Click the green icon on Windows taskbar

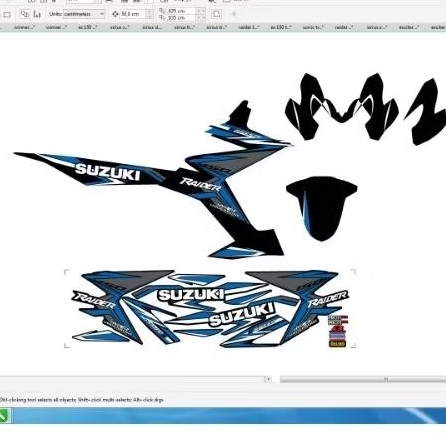tap(4, 416)
